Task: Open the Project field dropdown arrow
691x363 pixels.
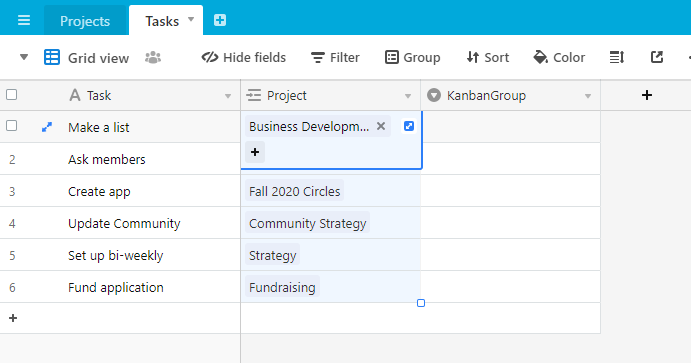Action: click(x=408, y=96)
